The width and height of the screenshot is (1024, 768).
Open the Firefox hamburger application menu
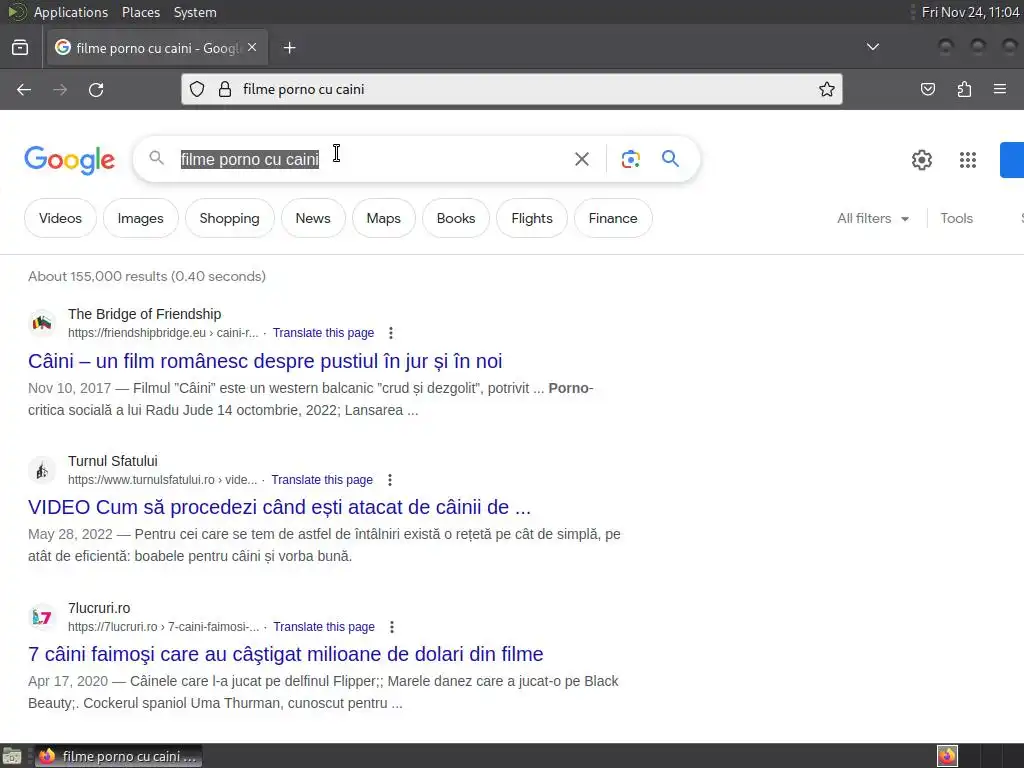[x=1000, y=89]
